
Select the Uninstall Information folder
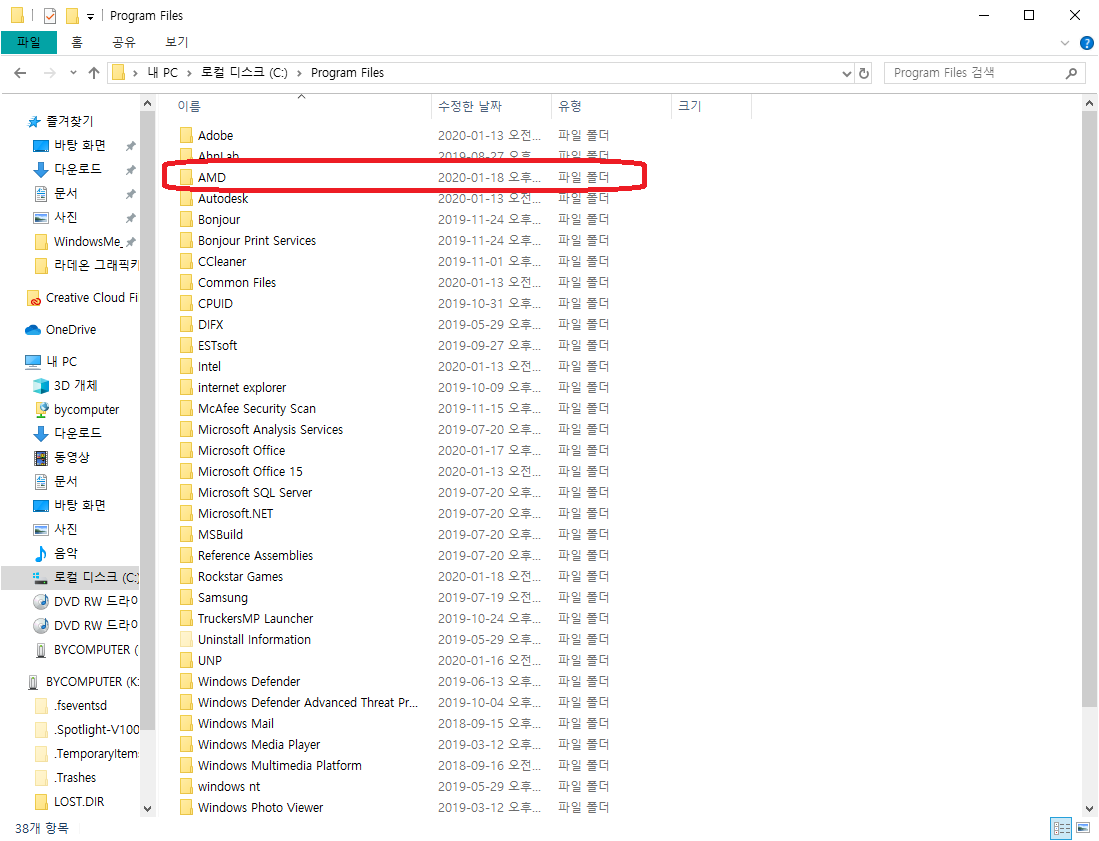(254, 640)
